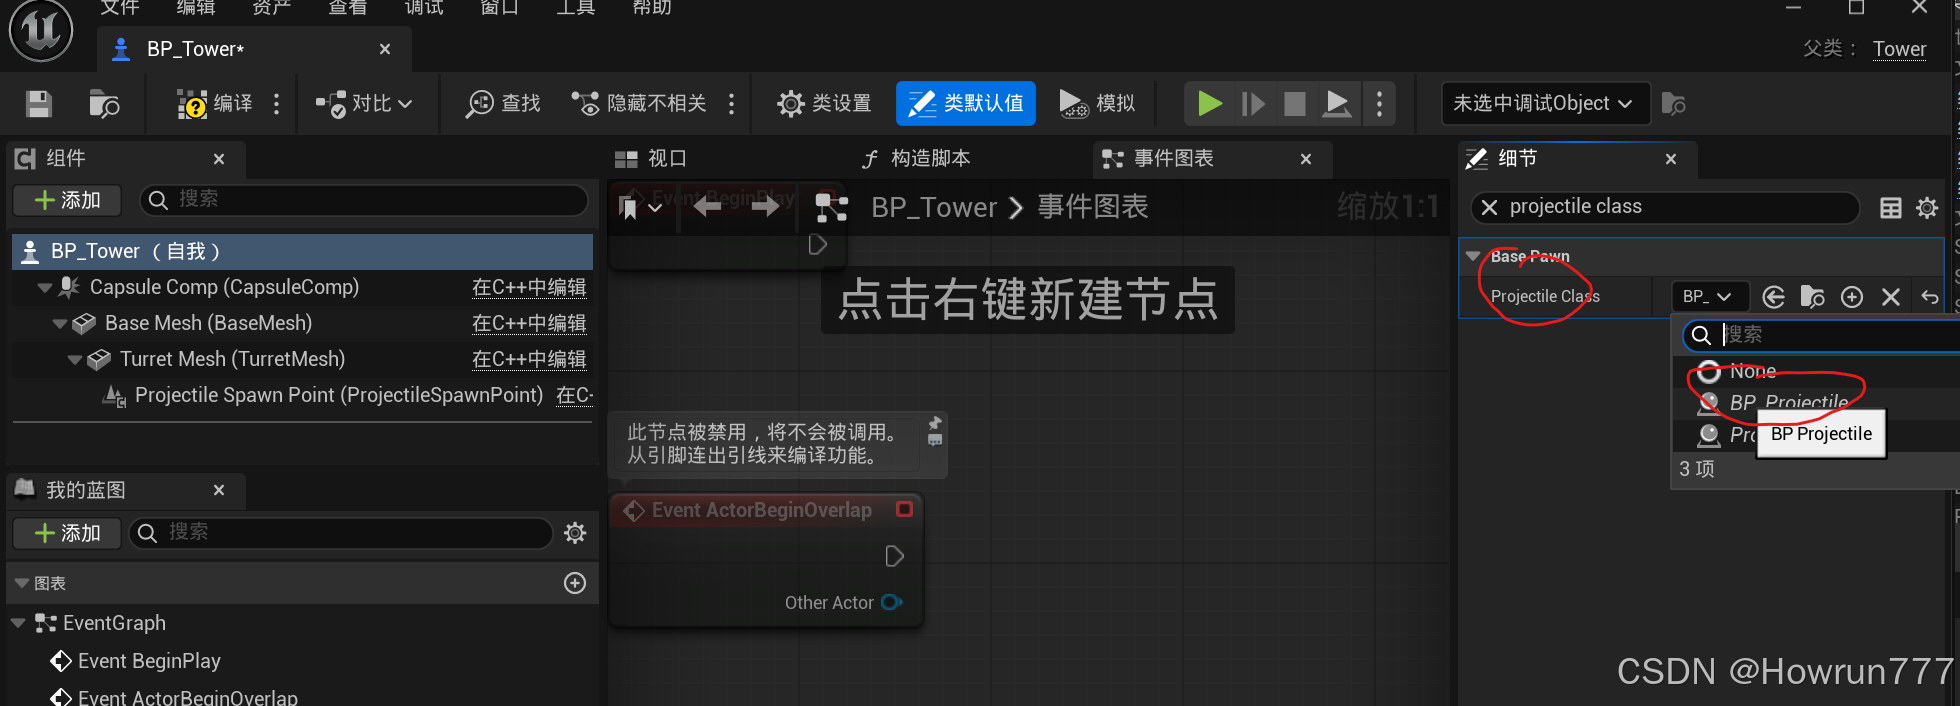Open the 未选中调试Object debug dropdown
The width and height of the screenshot is (1960, 706).
[x=1545, y=104]
